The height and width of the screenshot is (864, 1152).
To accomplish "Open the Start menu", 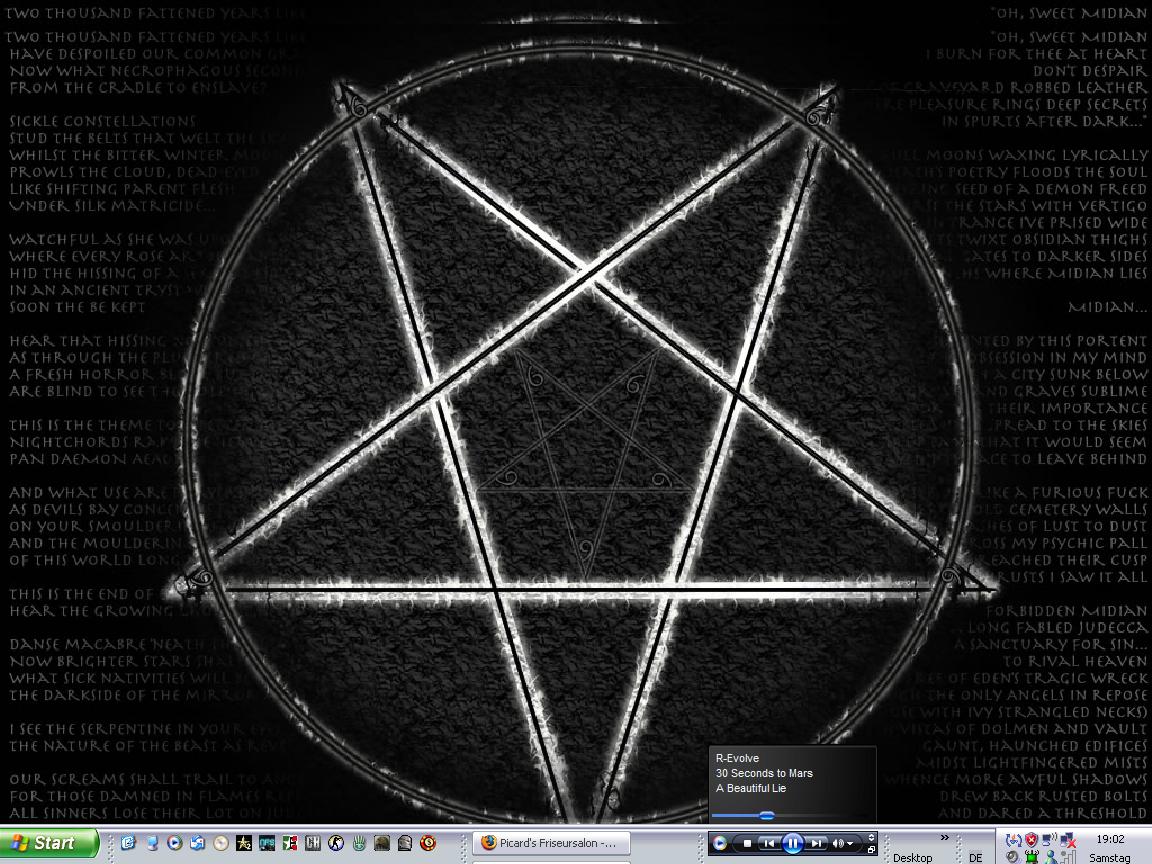I will (x=49, y=843).
